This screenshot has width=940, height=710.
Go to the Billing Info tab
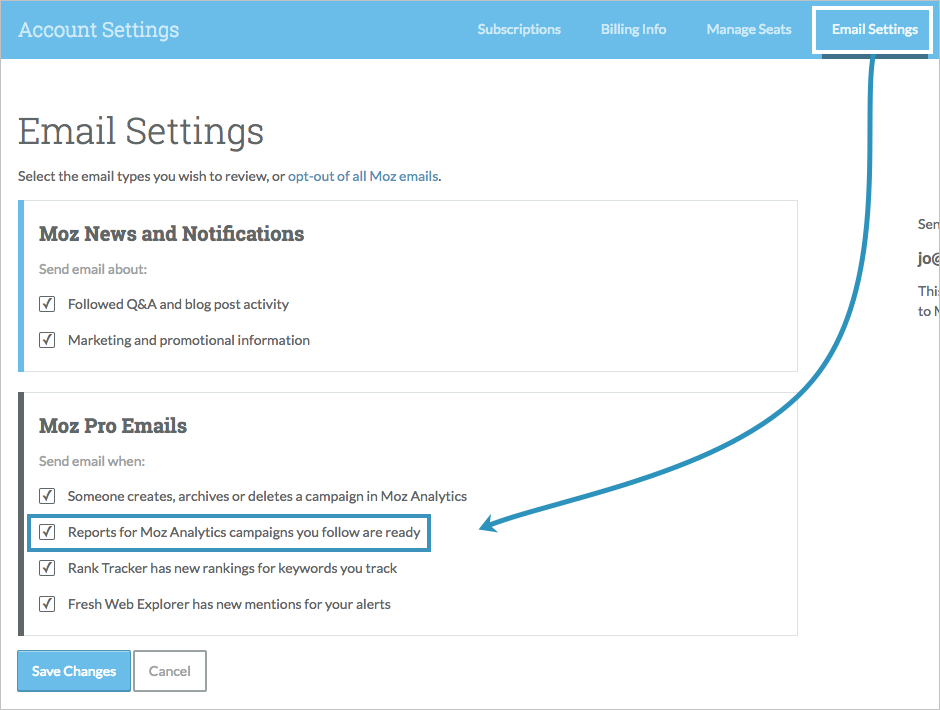[633, 29]
